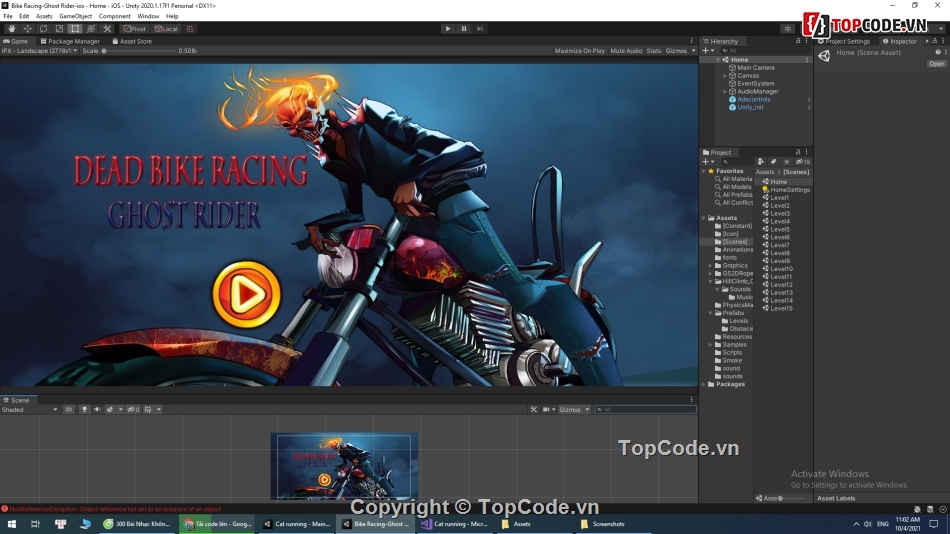The width and height of the screenshot is (950, 534).
Task: Open the Hierarchy create plus dropdown
Action: click(x=708, y=50)
